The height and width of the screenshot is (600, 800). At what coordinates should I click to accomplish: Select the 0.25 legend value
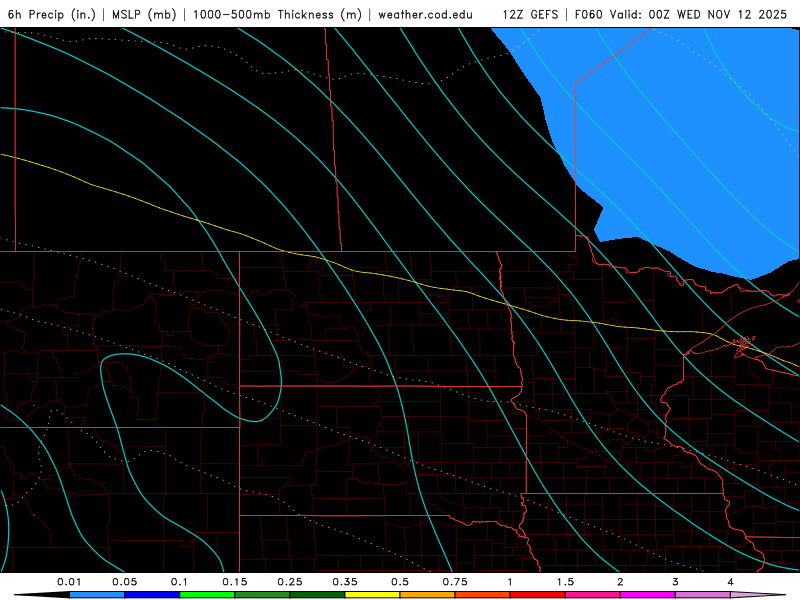point(290,582)
